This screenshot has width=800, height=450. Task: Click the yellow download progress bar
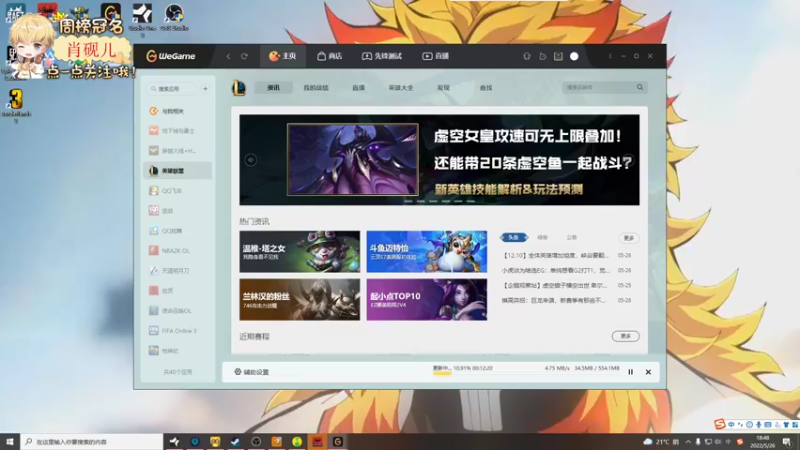coord(442,373)
